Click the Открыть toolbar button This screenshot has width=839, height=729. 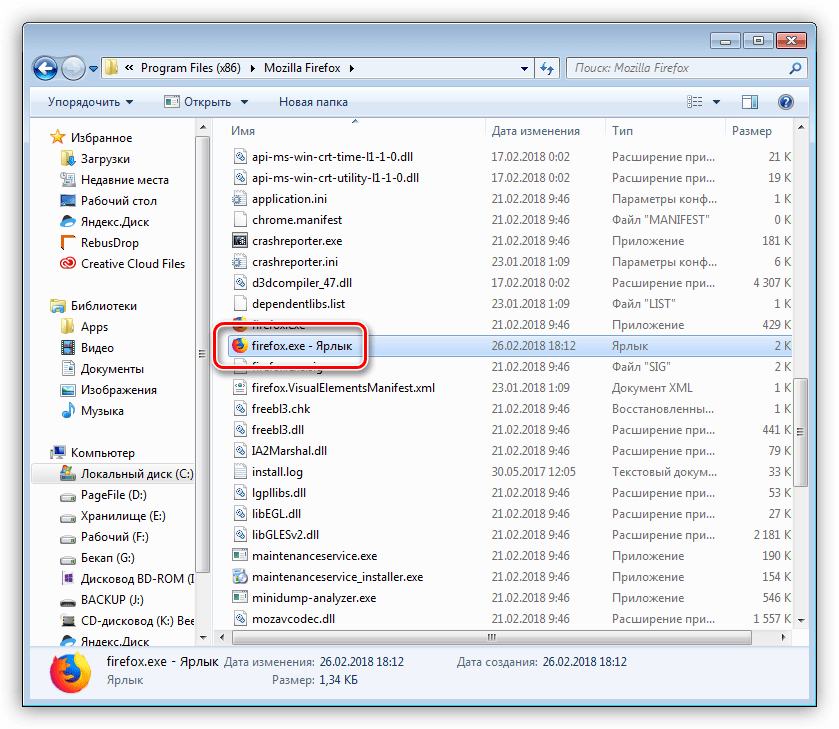198,102
